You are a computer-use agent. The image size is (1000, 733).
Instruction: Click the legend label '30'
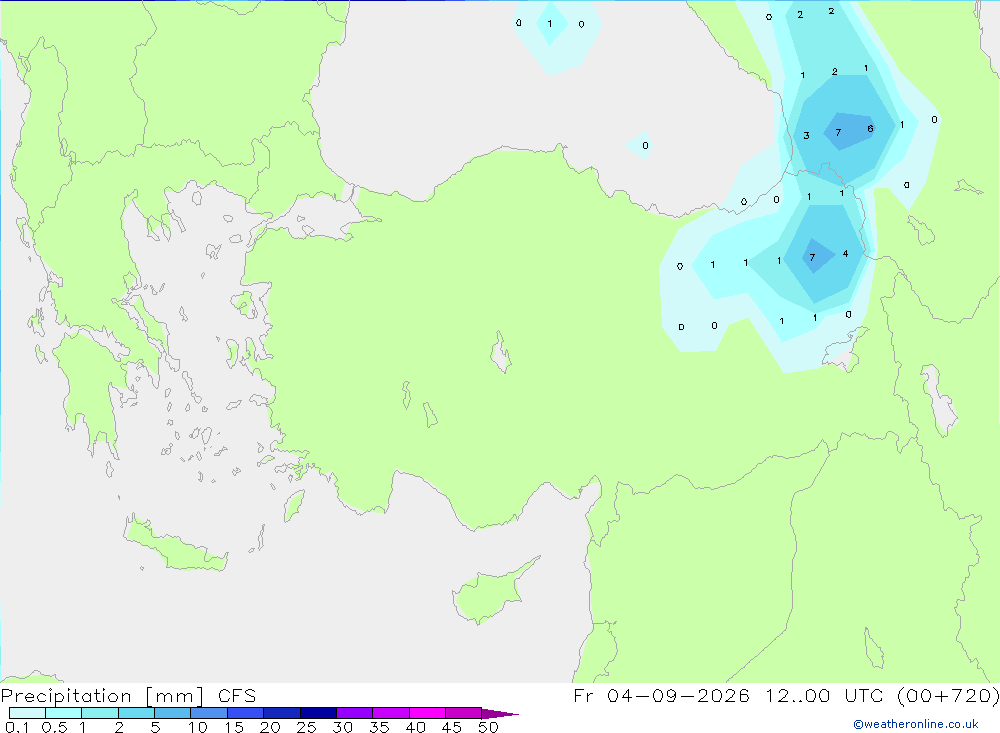tap(342, 727)
